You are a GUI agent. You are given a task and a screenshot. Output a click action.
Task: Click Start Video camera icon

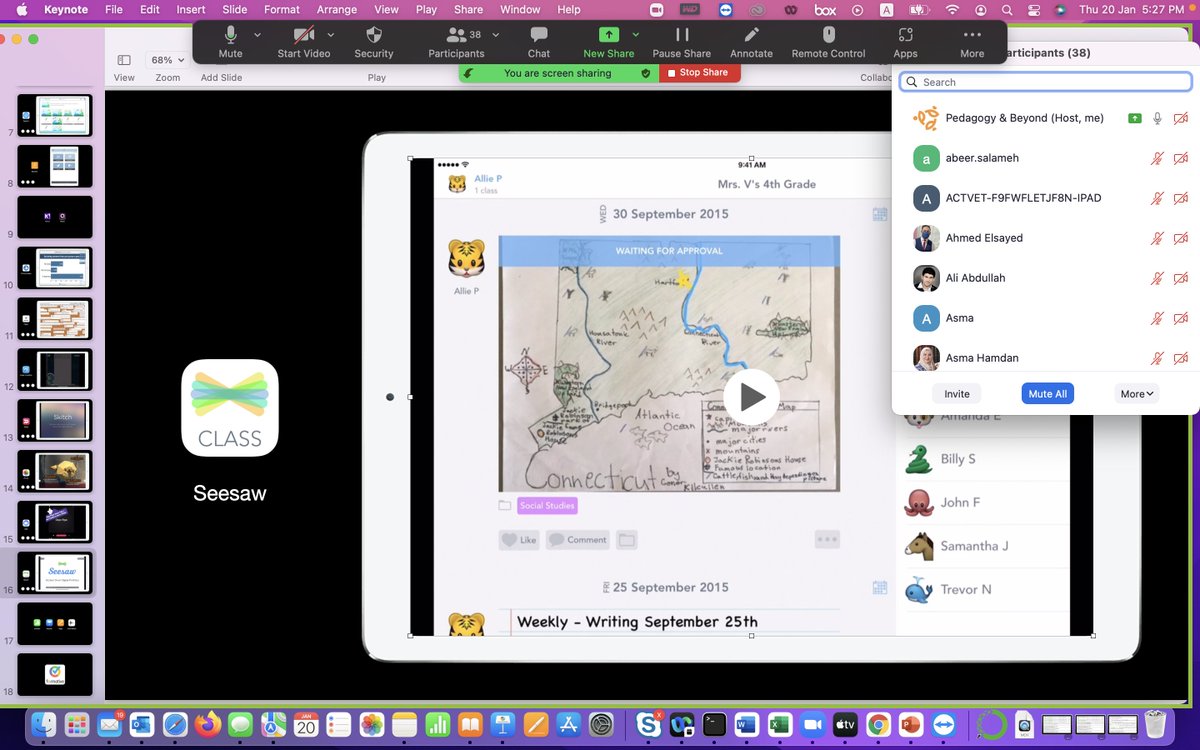[x=304, y=34]
